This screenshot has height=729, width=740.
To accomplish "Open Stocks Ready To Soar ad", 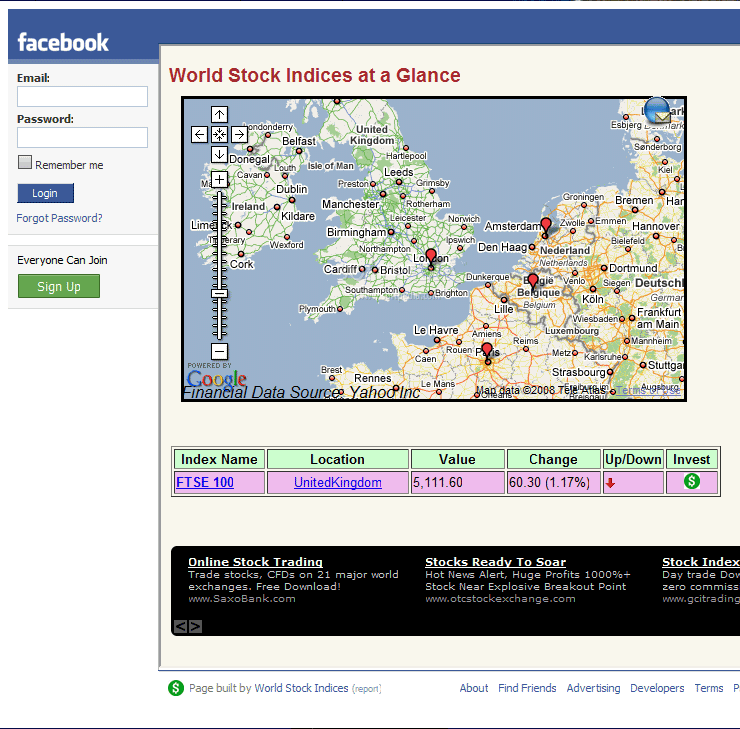I will click(496, 561).
